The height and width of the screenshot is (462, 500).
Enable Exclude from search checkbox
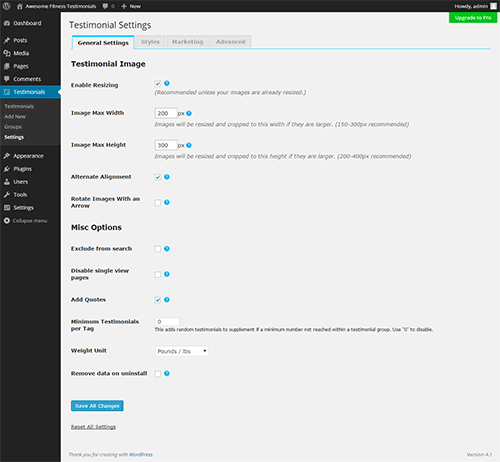pyautogui.click(x=158, y=249)
